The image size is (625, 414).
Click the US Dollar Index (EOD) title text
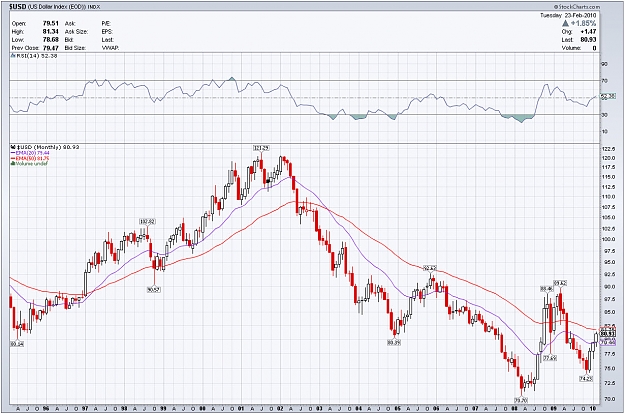[57, 7]
